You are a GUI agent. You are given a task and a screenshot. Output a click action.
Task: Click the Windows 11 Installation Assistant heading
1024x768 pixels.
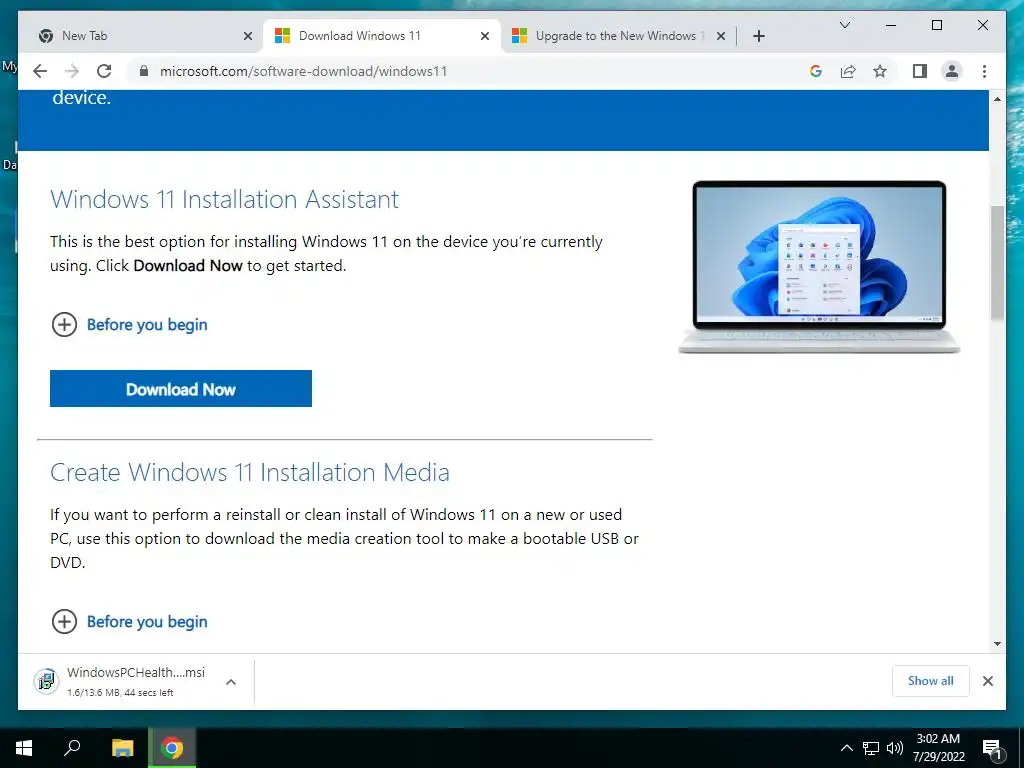[x=224, y=199]
